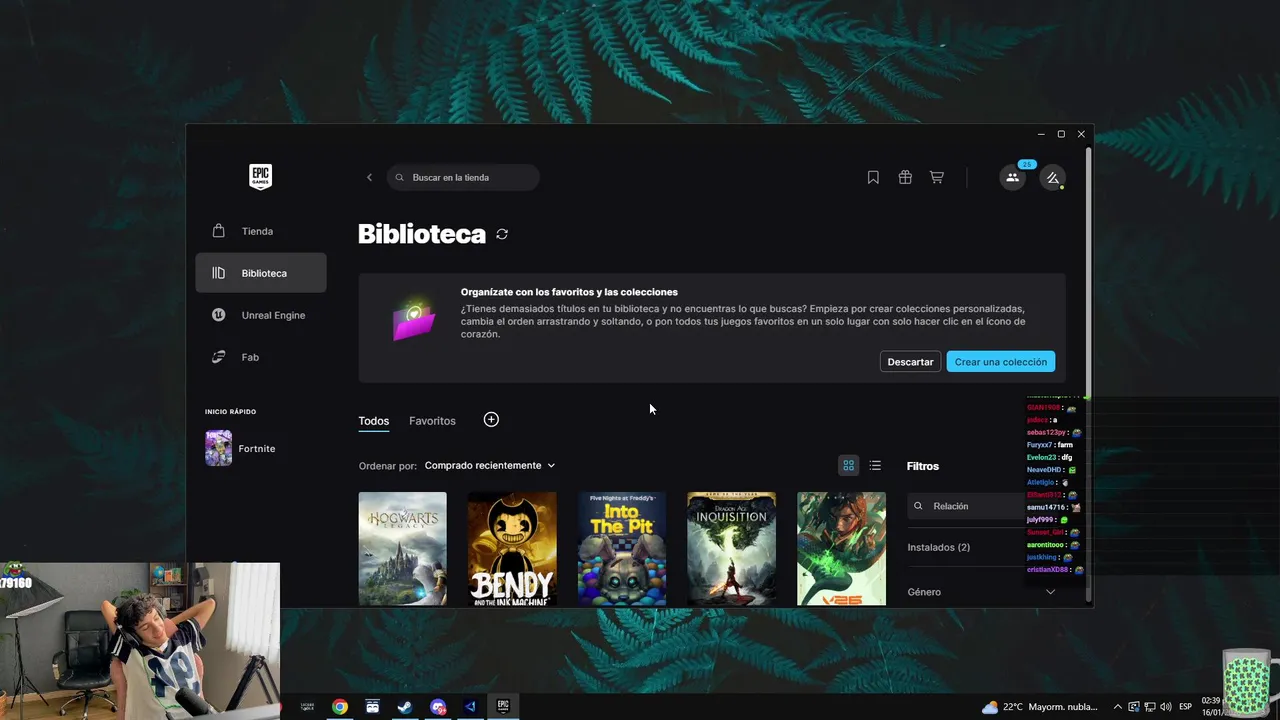Open Hogwarts Legacy game tile
The height and width of the screenshot is (720, 1280).
coord(403,548)
